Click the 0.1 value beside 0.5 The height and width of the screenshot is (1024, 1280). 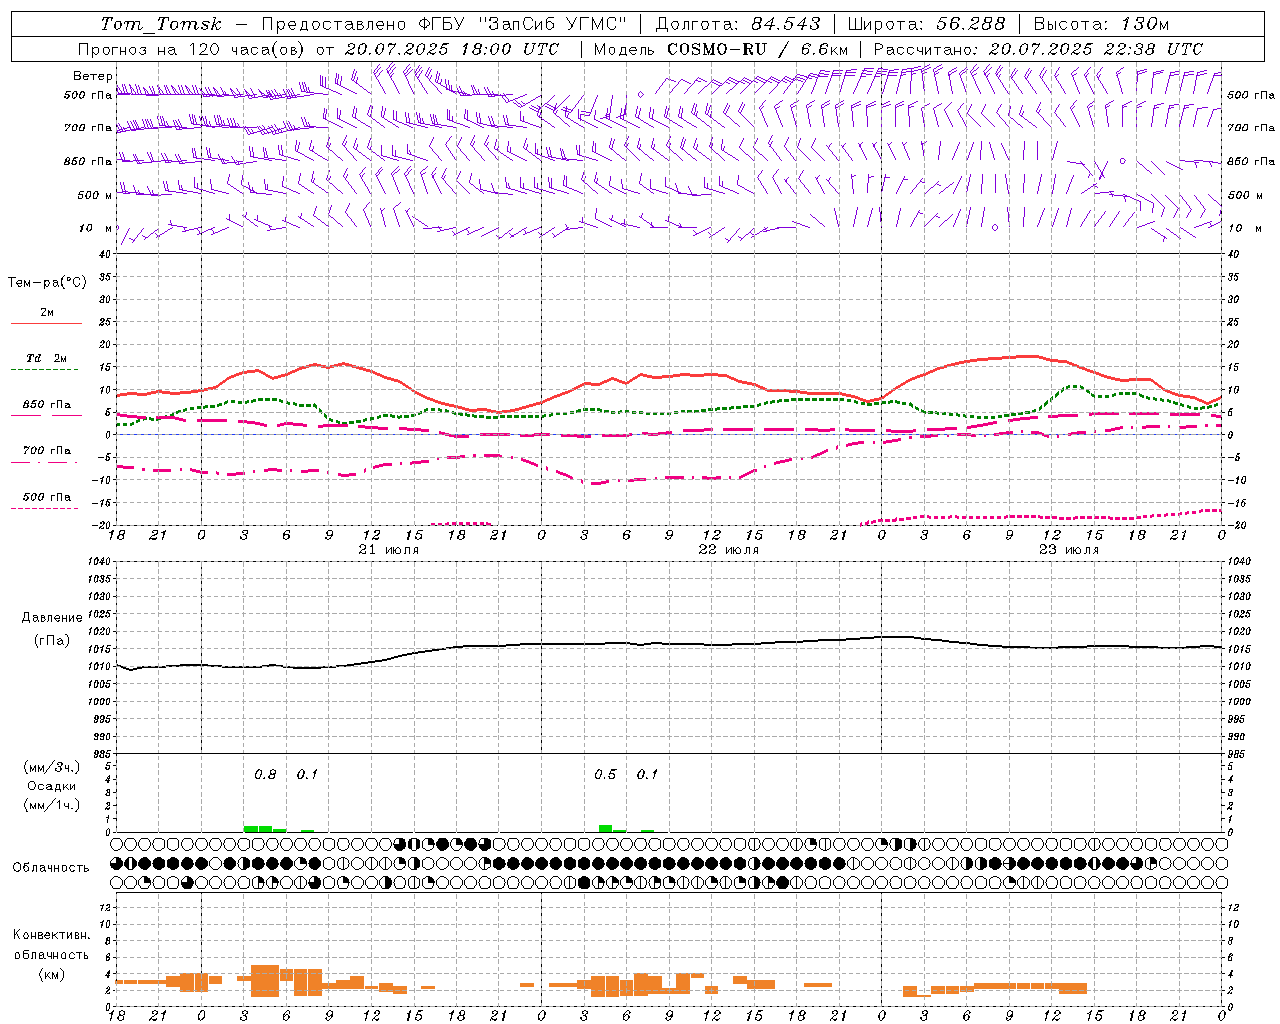[647, 774]
